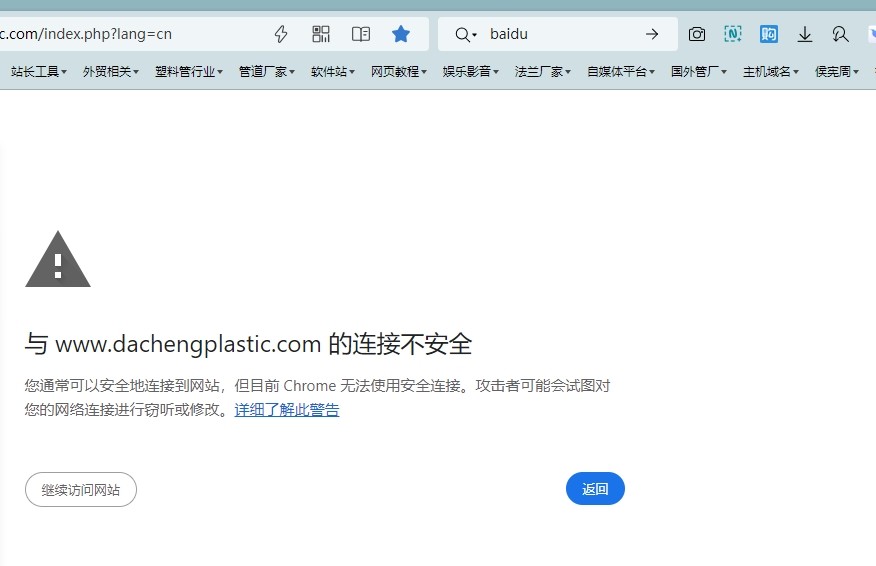Click the green N extension icon
Image resolution: width=876 pixels, height=566 pixels.
[x=733, y=34]
